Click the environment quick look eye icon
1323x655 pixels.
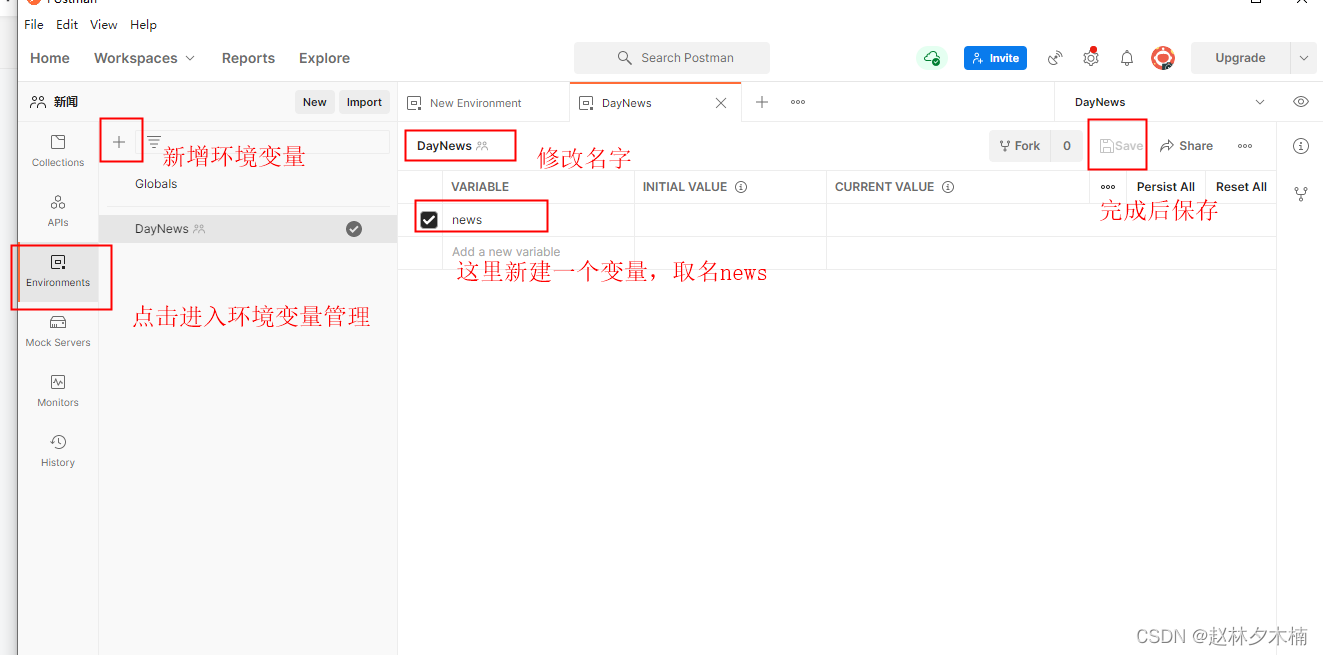(x=1301, y=102)
